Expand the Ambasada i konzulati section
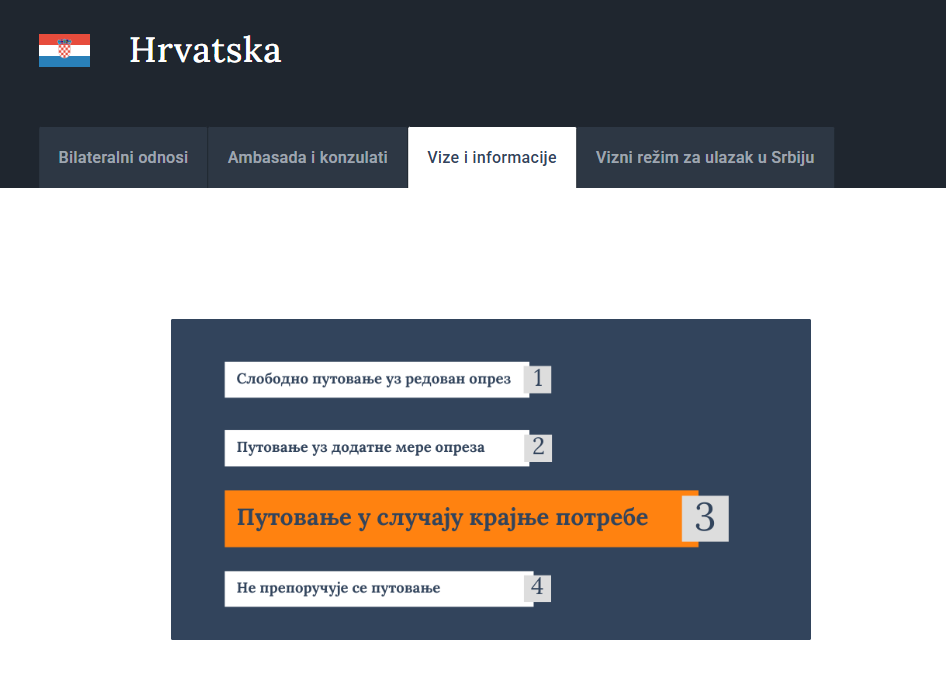 tap(307, 157)
